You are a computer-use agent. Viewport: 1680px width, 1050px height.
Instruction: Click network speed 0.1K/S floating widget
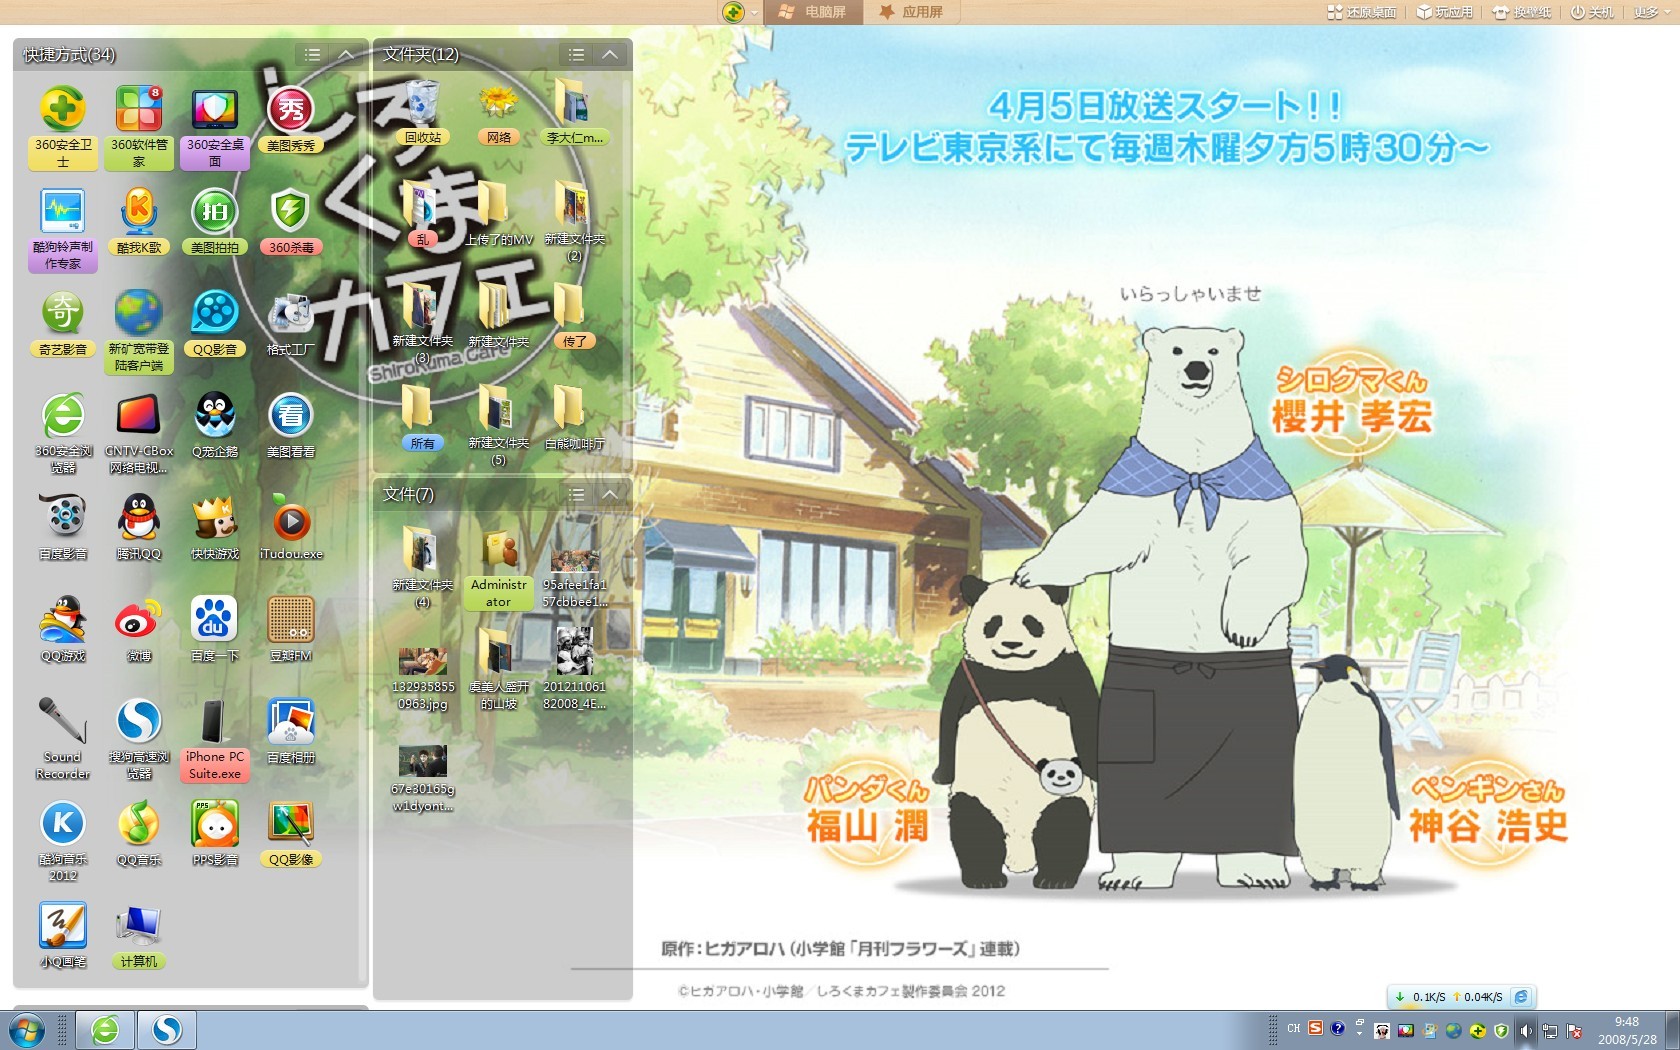[1461, 997]
